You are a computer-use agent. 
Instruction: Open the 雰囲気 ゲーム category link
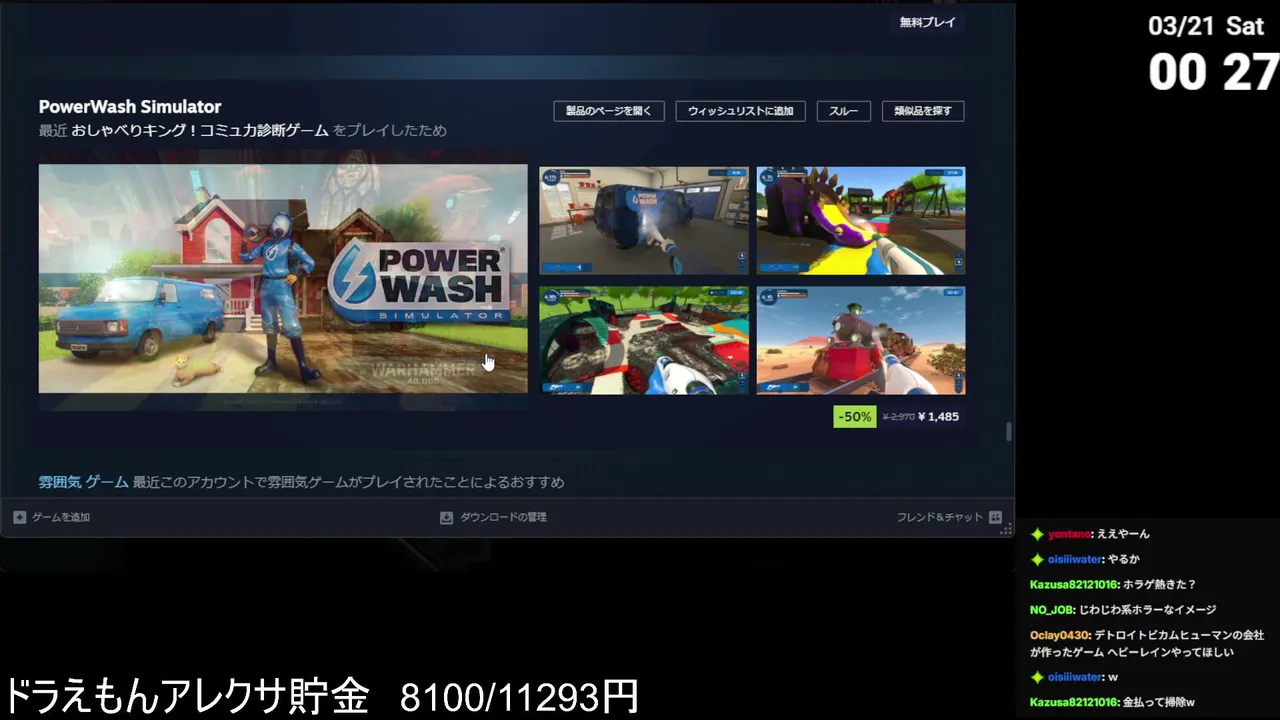point(84,482)
